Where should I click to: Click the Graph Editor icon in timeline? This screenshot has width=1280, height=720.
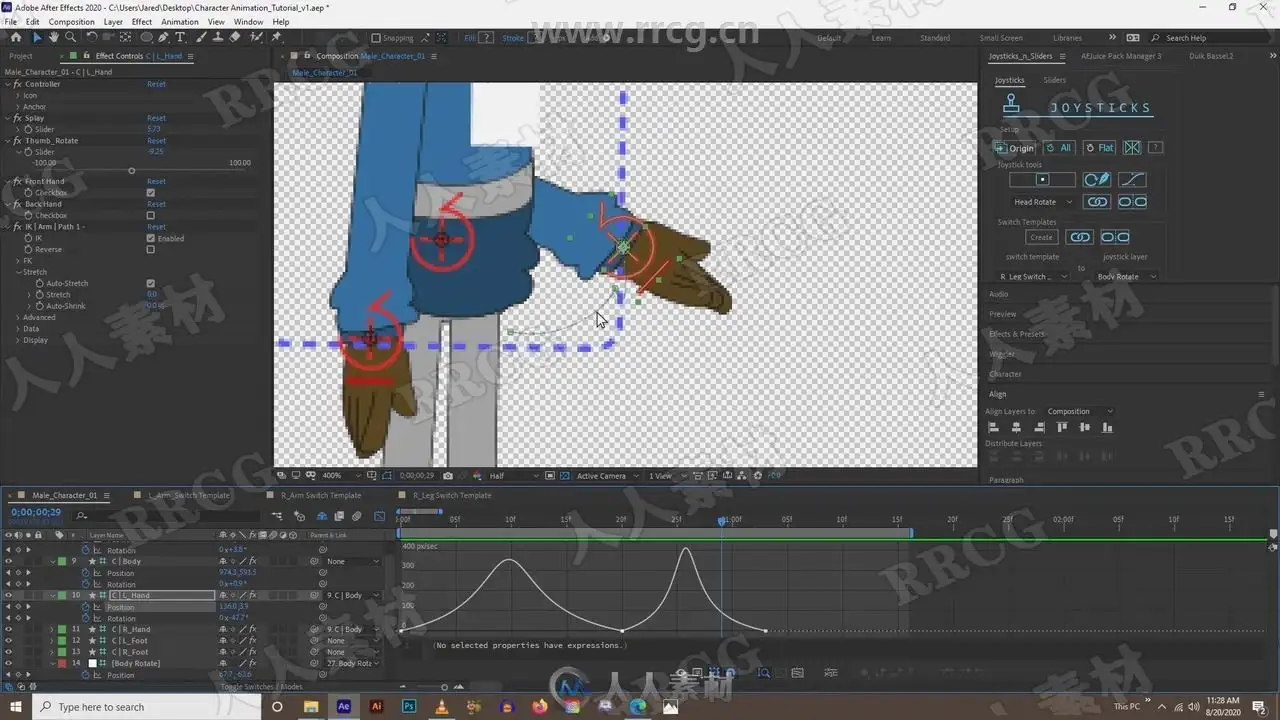click(x=379, y=516)
